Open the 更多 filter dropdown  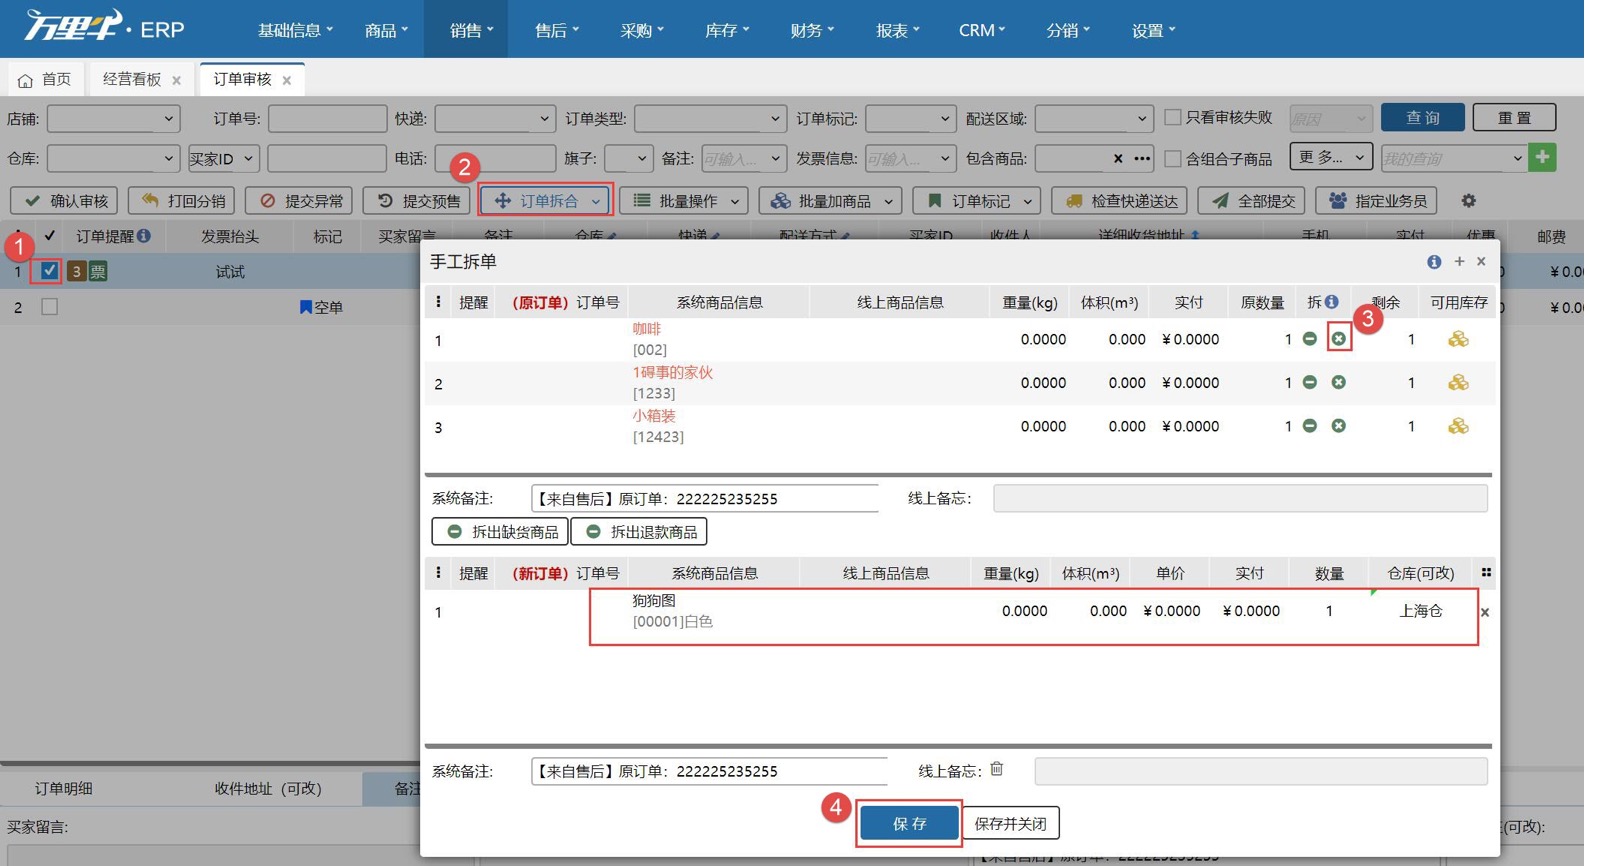1331,157
